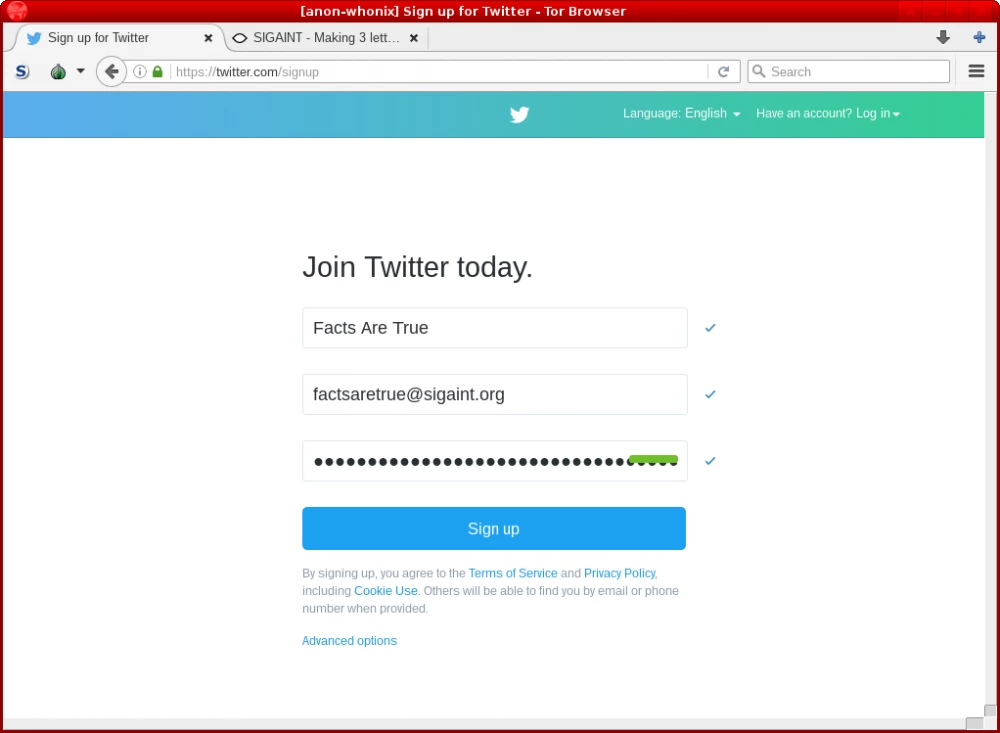Open a new tab with plus icon
The width and height of the screenshot is (1000, 733).
click(980, 38)
